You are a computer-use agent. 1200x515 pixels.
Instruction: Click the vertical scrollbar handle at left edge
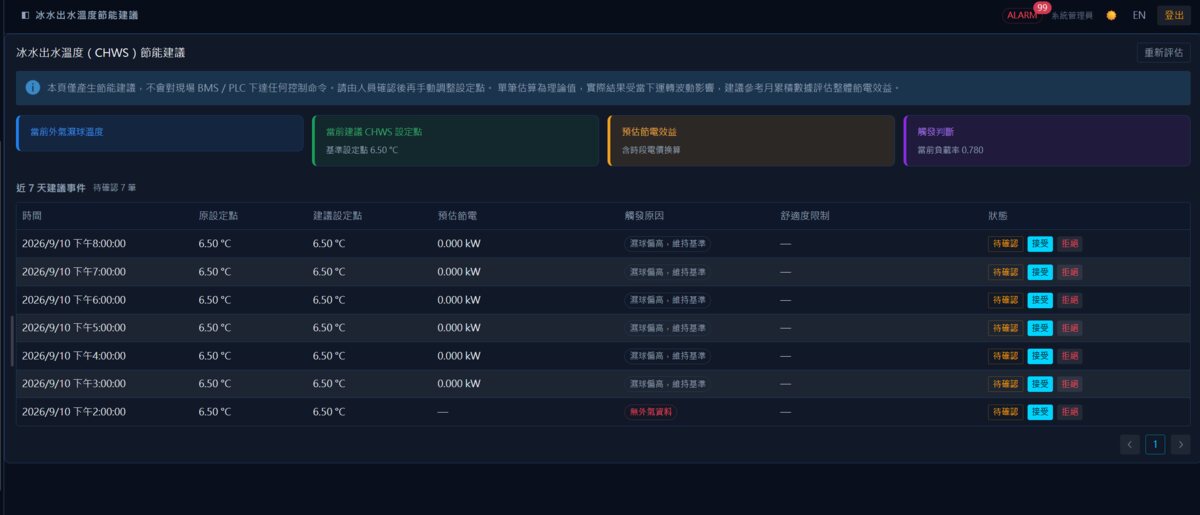pos(12,342)
